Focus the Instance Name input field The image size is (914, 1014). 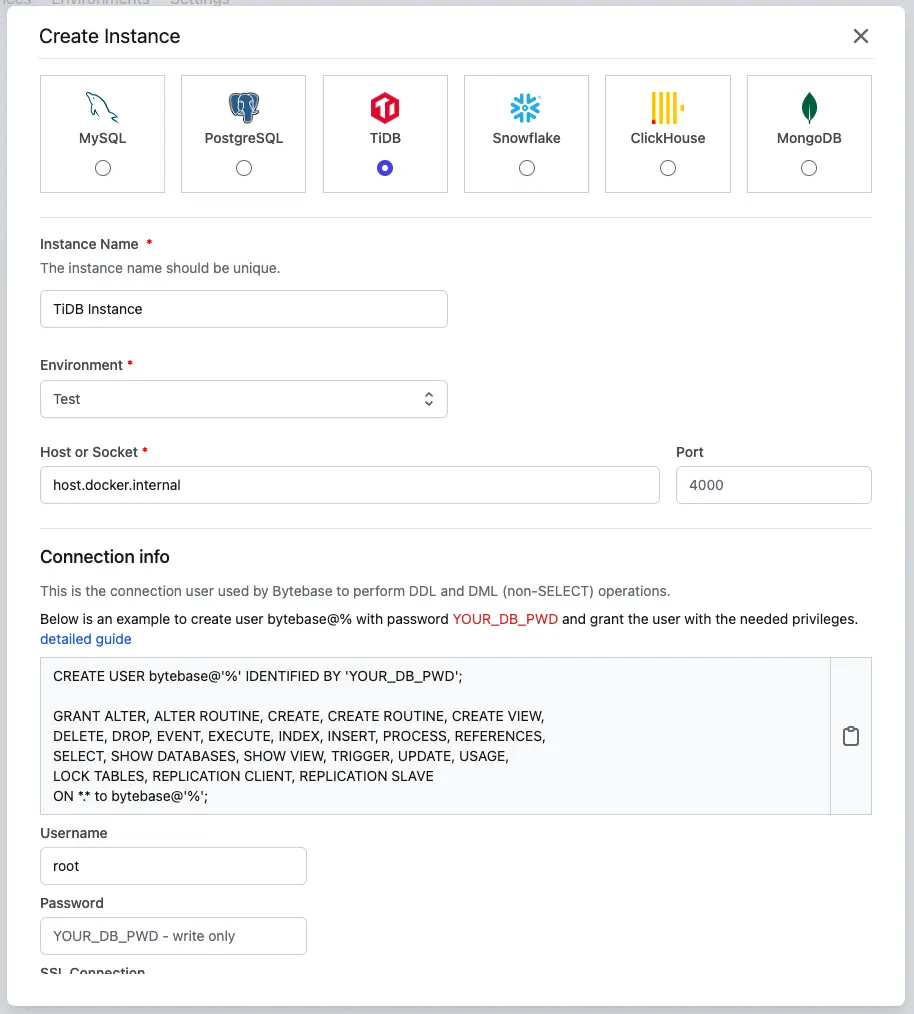[244, 309]
